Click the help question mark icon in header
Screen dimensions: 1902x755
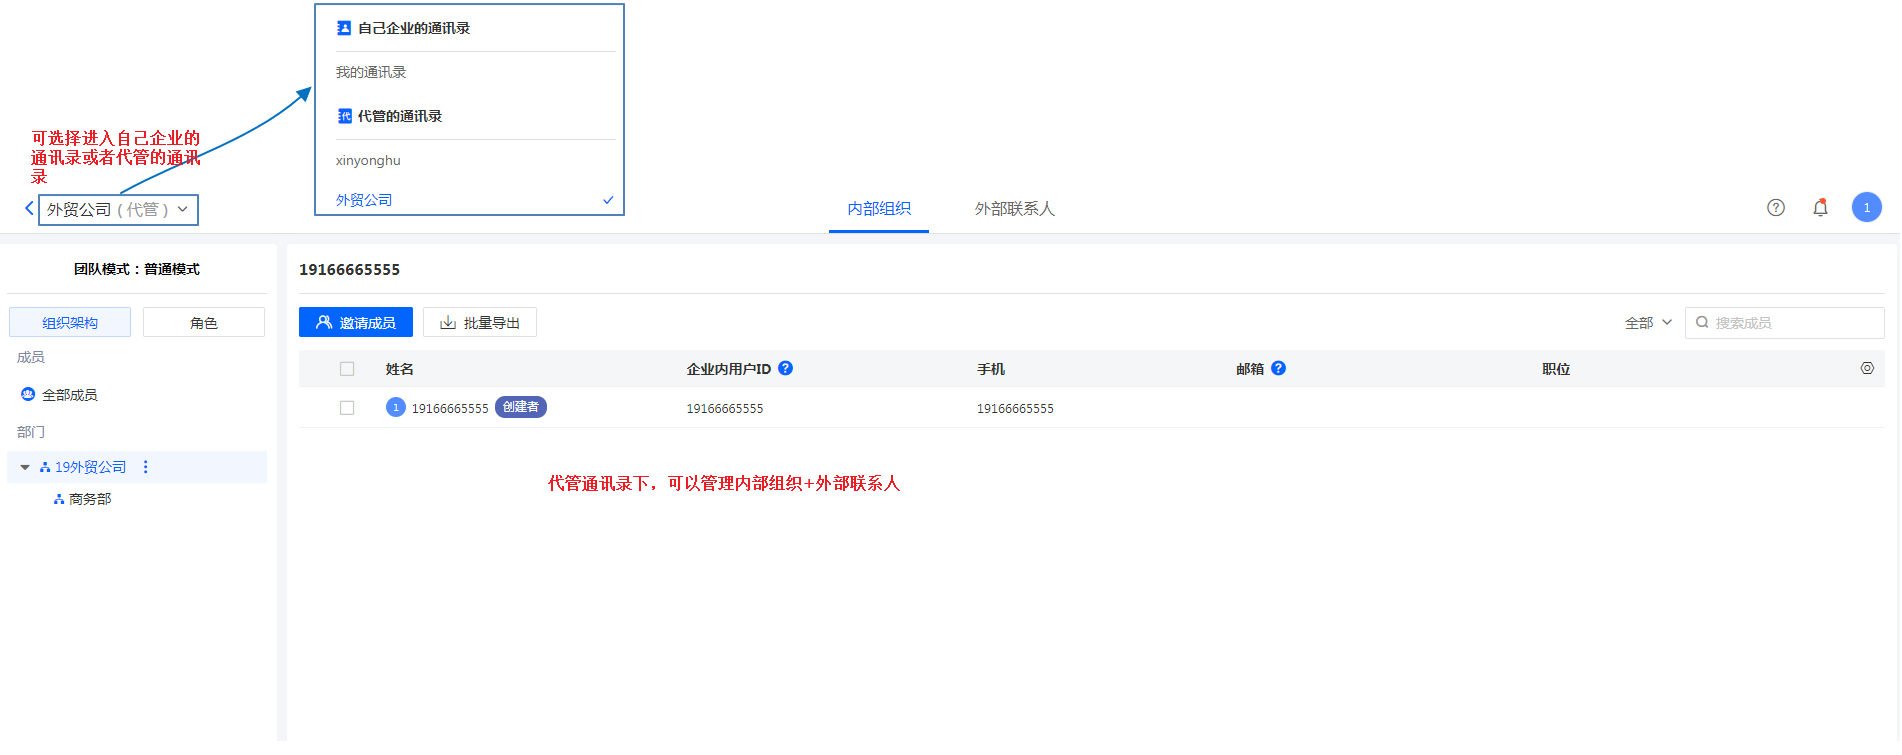click(1775, 208)
